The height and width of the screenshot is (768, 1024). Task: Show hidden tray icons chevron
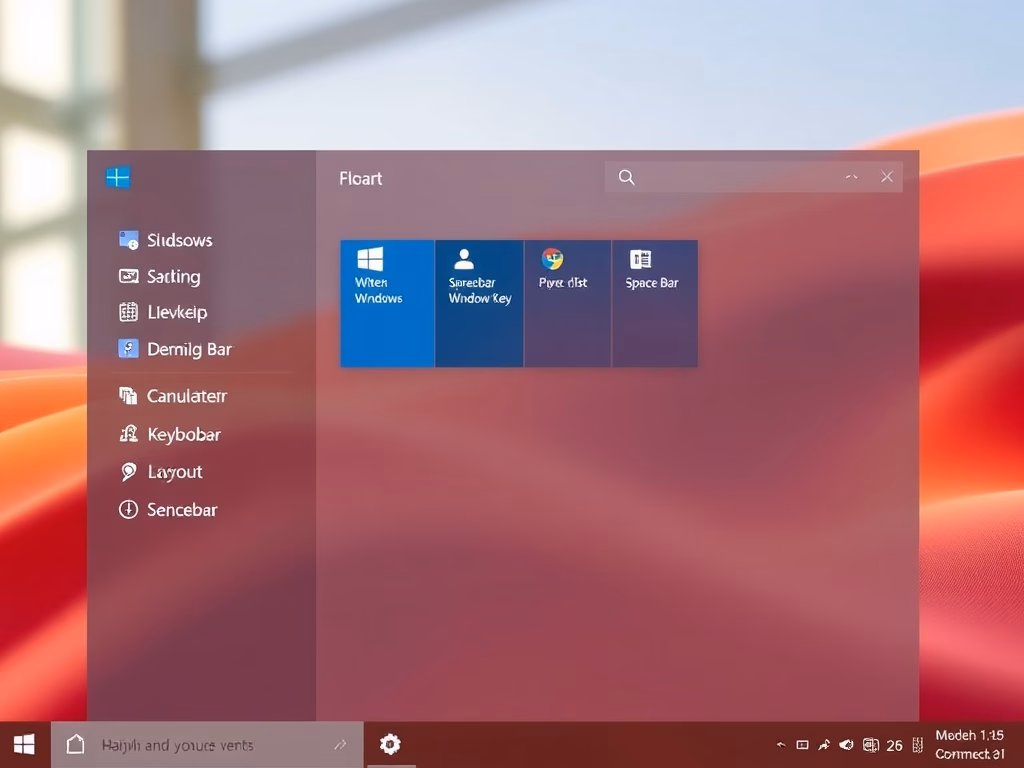point(781,744)
